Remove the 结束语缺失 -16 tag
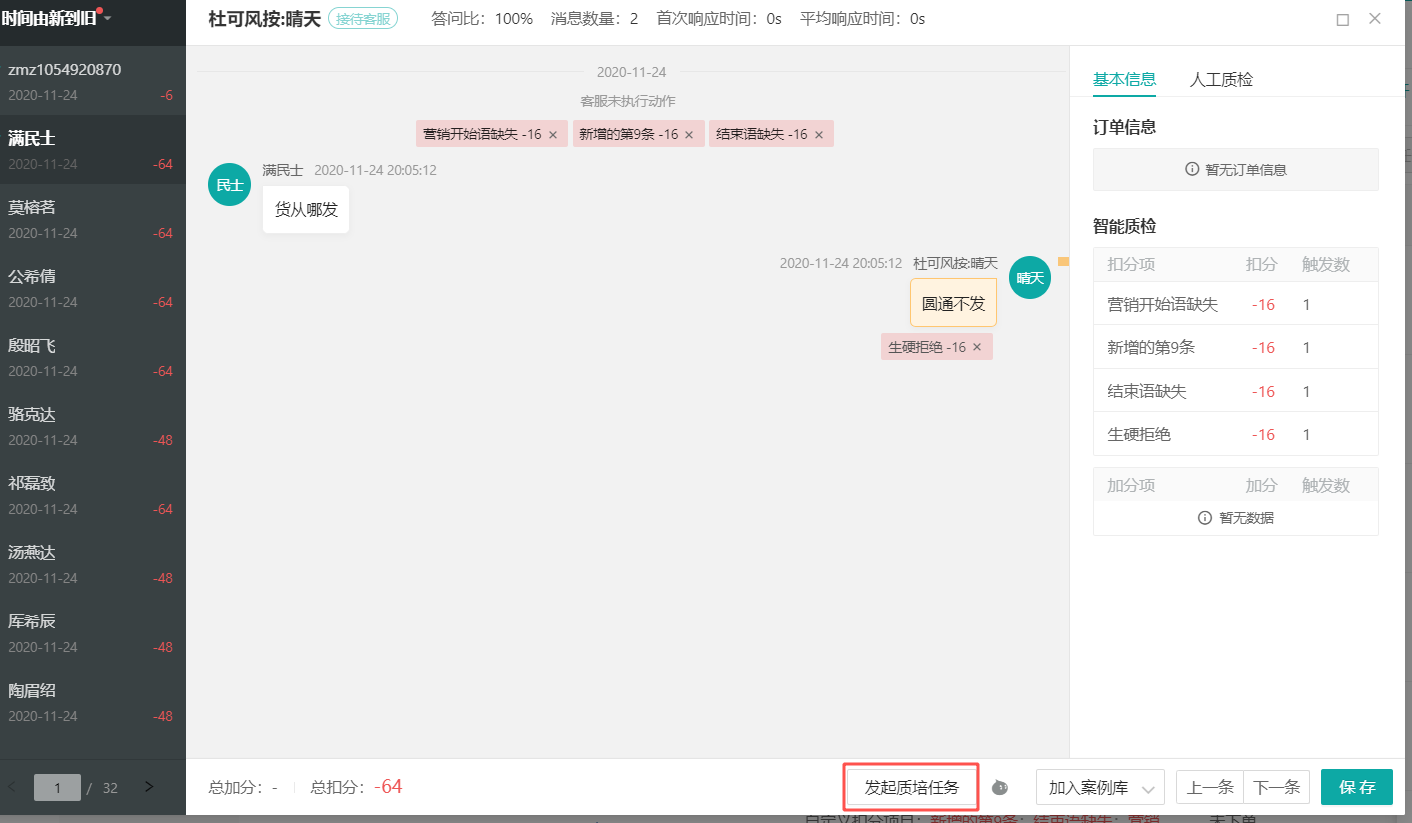1412x823 pixels. [819, 134]
